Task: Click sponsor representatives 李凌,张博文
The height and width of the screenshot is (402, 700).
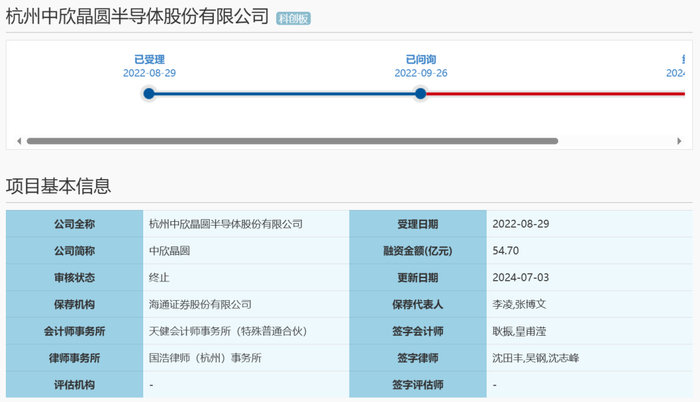Action: pyautogui.click(x=590, y=304)
